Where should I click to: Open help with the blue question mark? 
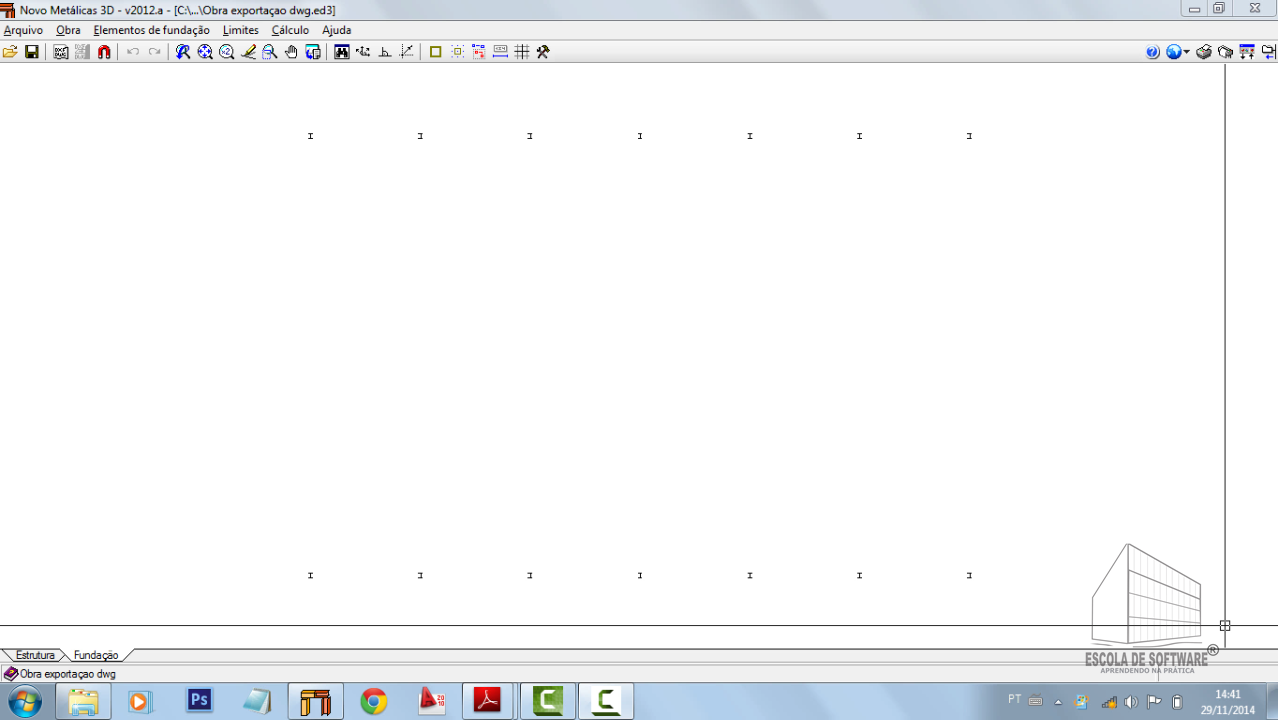pos(1152,52)
